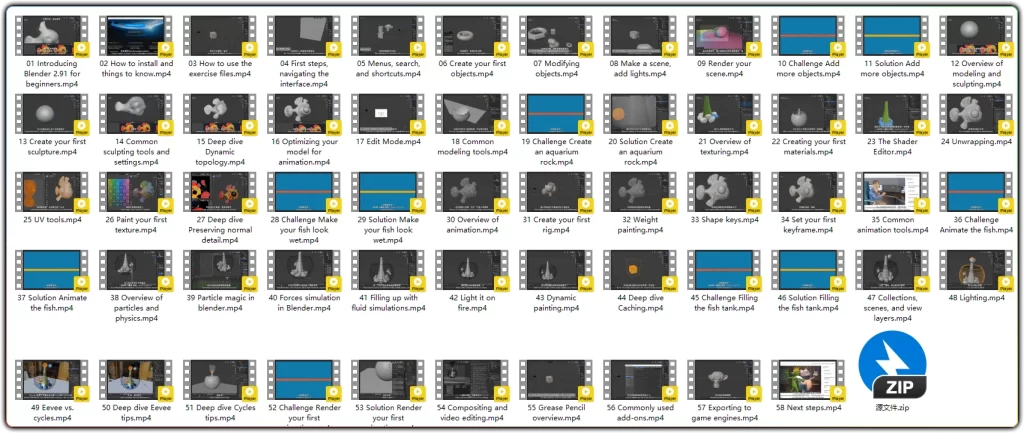The image size is (1024, 433).
Task: Select the 53 Solution Render your first thumbnail
Action: (388, 380)
